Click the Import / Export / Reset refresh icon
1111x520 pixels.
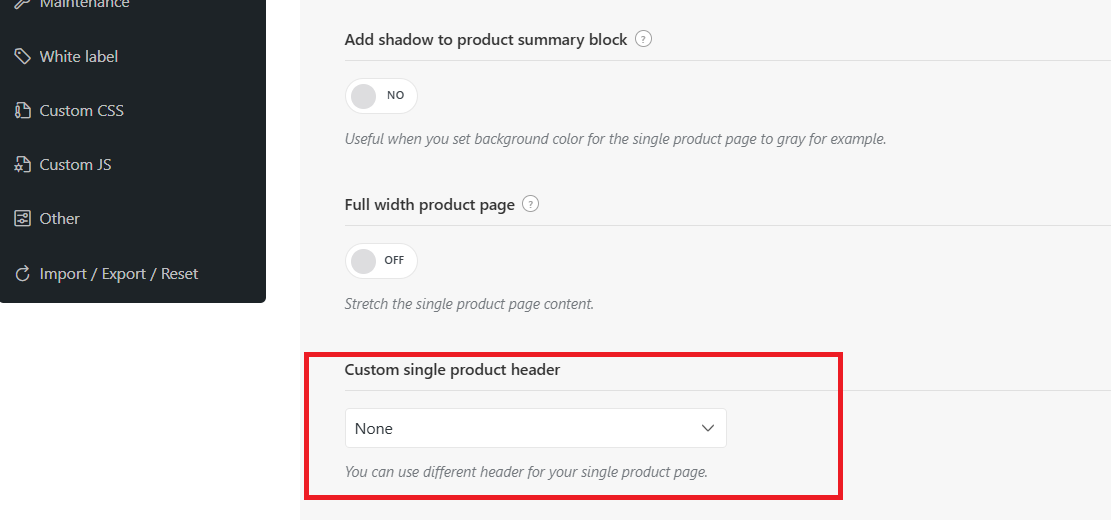pos(23,273)
